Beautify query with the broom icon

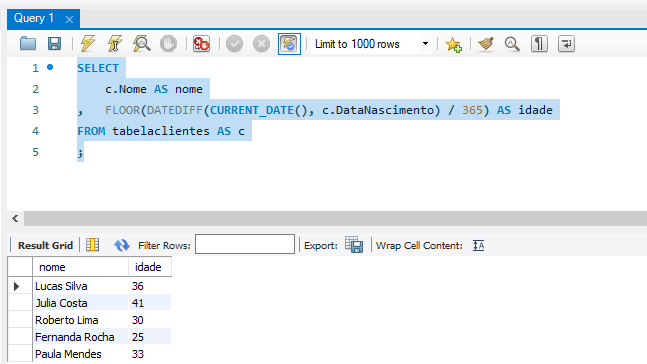coord(486,43)
